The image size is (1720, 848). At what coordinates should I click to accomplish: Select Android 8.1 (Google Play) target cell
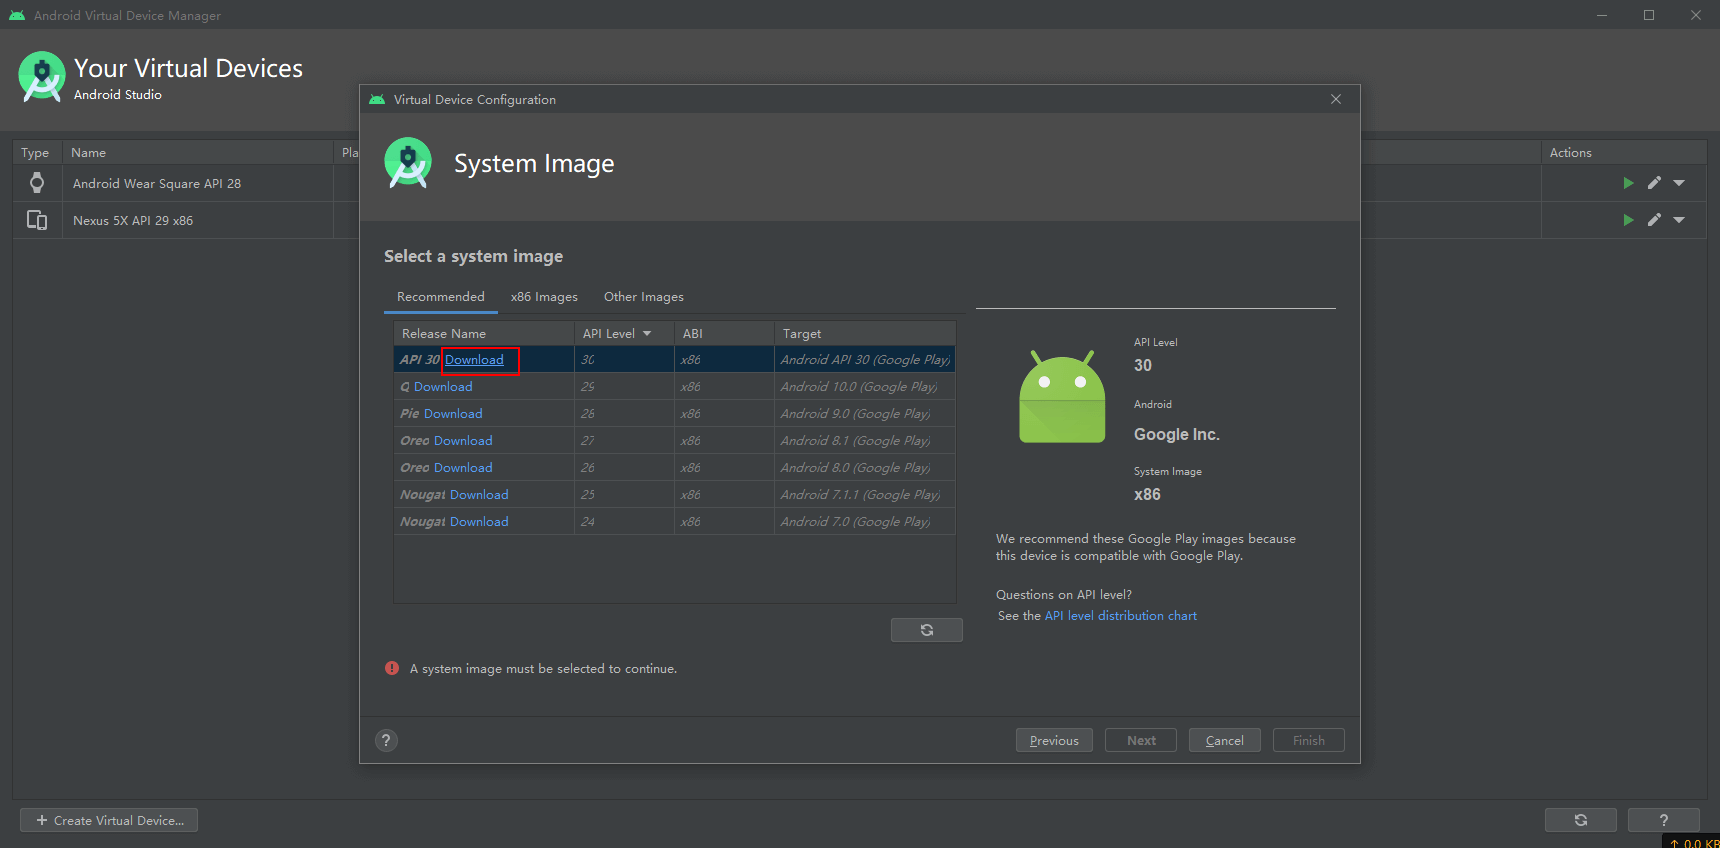865,441
